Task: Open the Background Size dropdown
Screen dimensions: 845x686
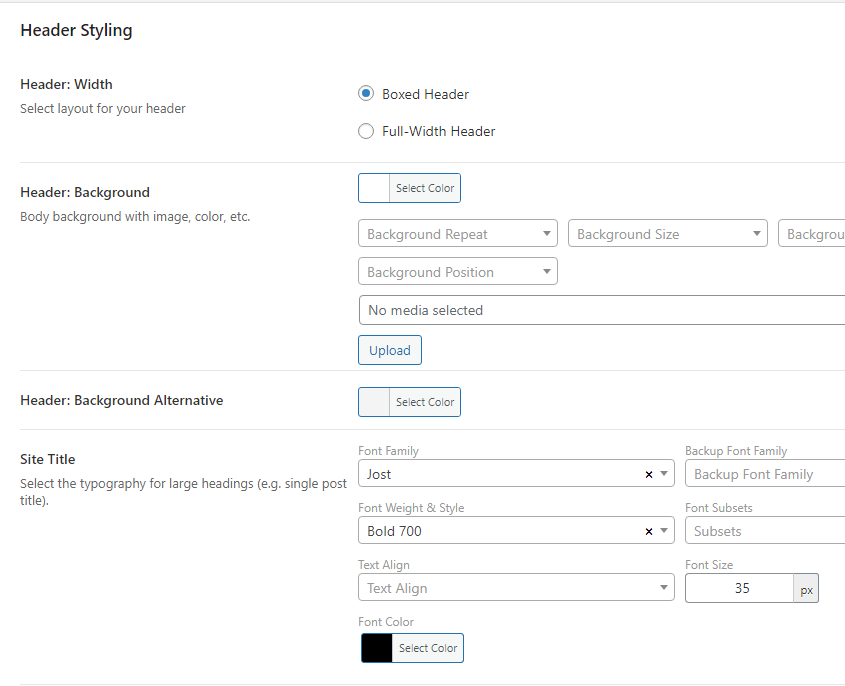Action: coord(668,233)
